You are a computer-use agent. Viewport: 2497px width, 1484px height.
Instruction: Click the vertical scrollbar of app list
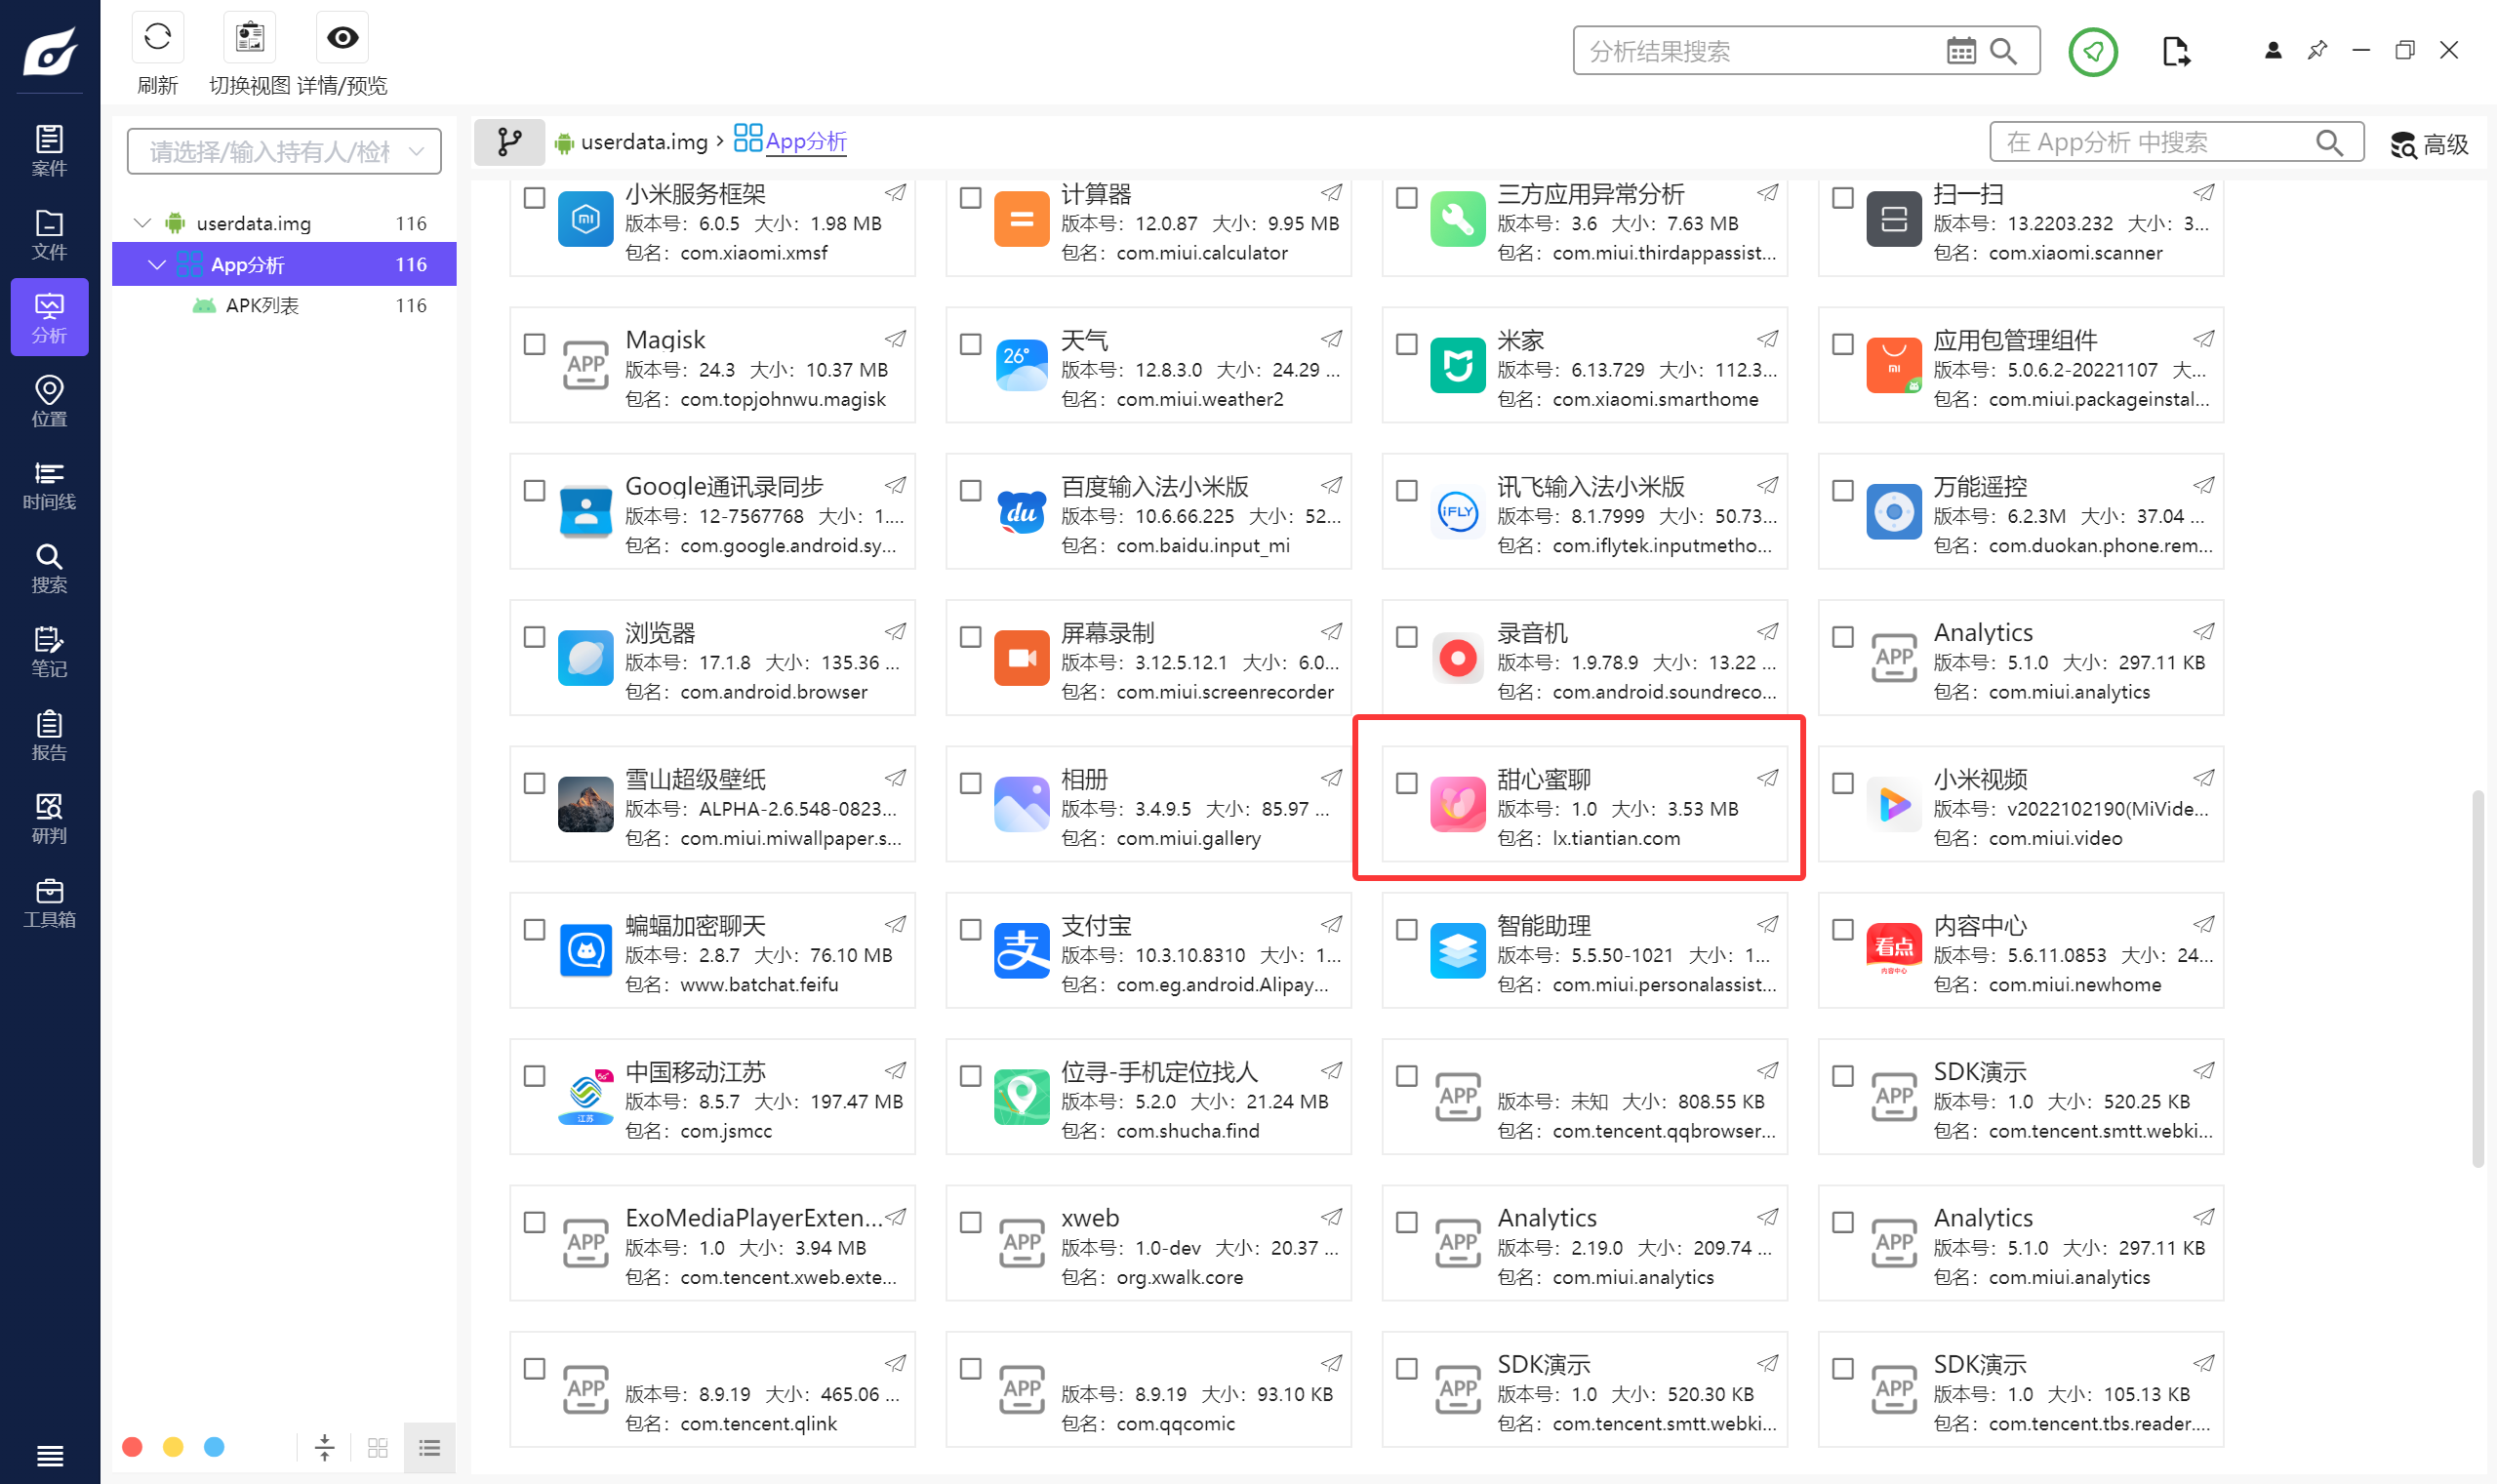2477,978
